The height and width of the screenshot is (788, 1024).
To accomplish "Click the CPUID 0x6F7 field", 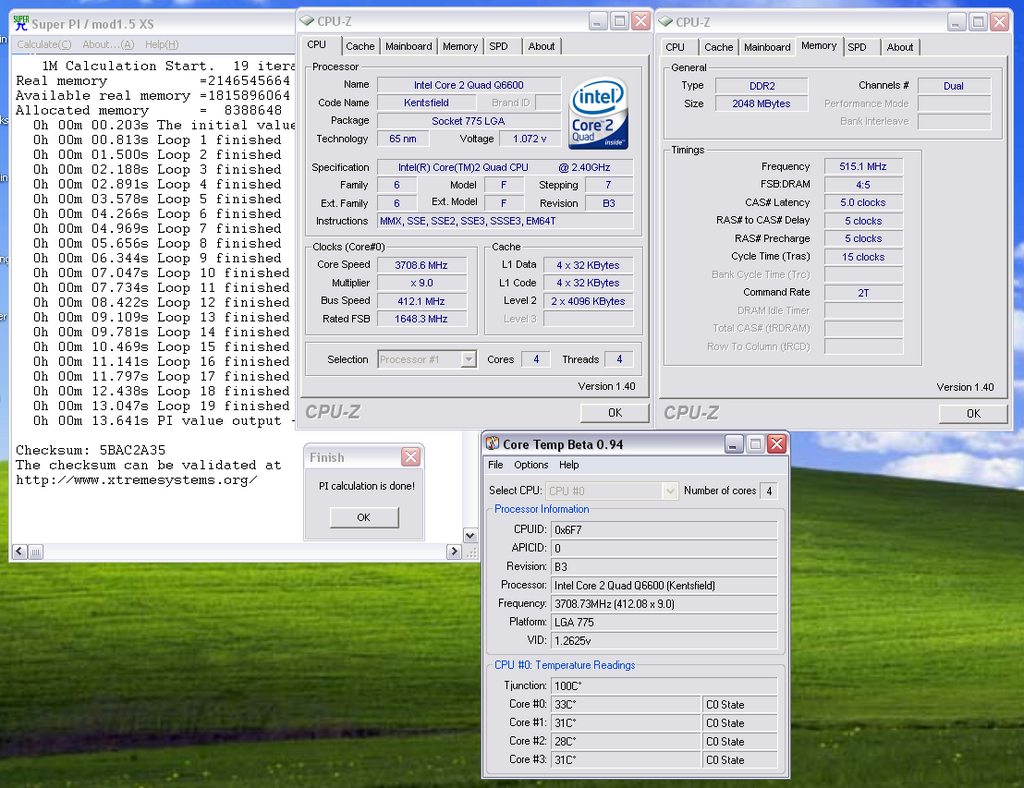I will click(664, 529).
